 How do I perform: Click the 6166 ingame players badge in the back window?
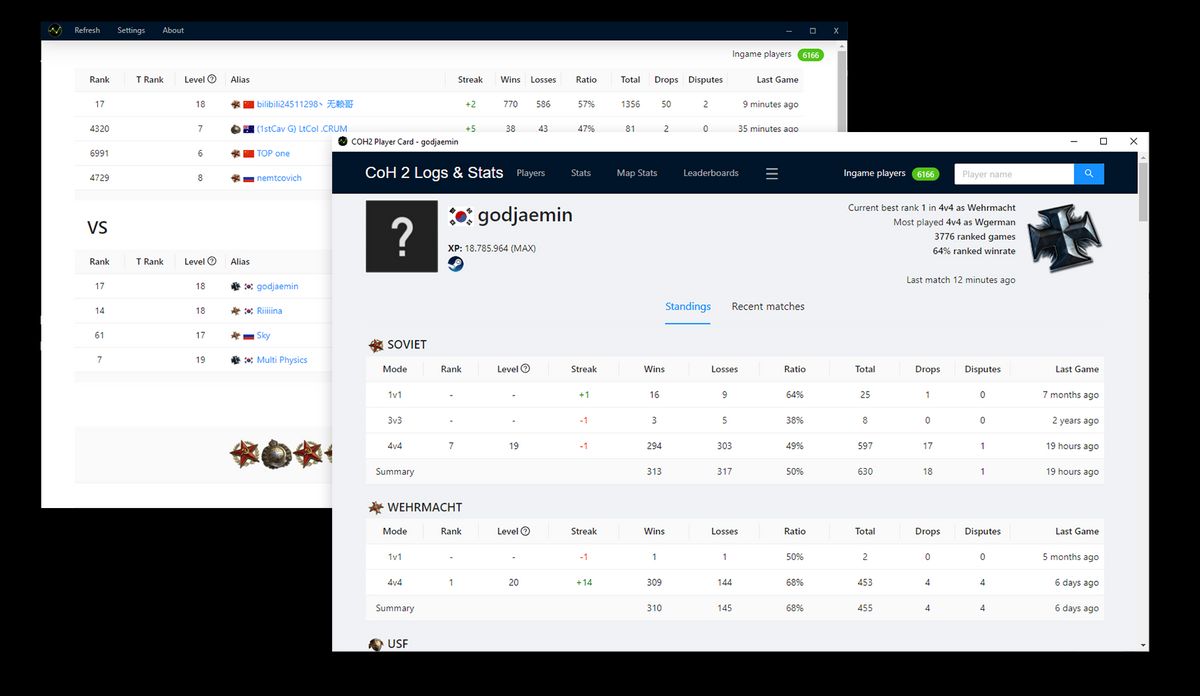(x=810, y=55)
